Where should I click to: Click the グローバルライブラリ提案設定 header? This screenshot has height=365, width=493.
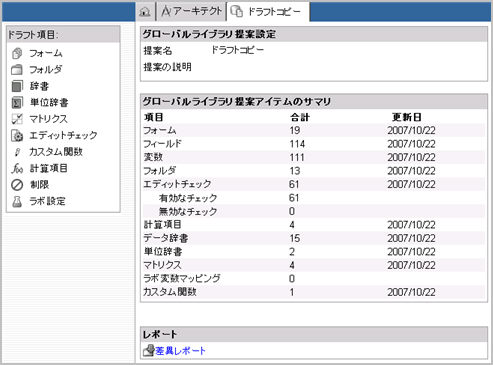[314, 34]
